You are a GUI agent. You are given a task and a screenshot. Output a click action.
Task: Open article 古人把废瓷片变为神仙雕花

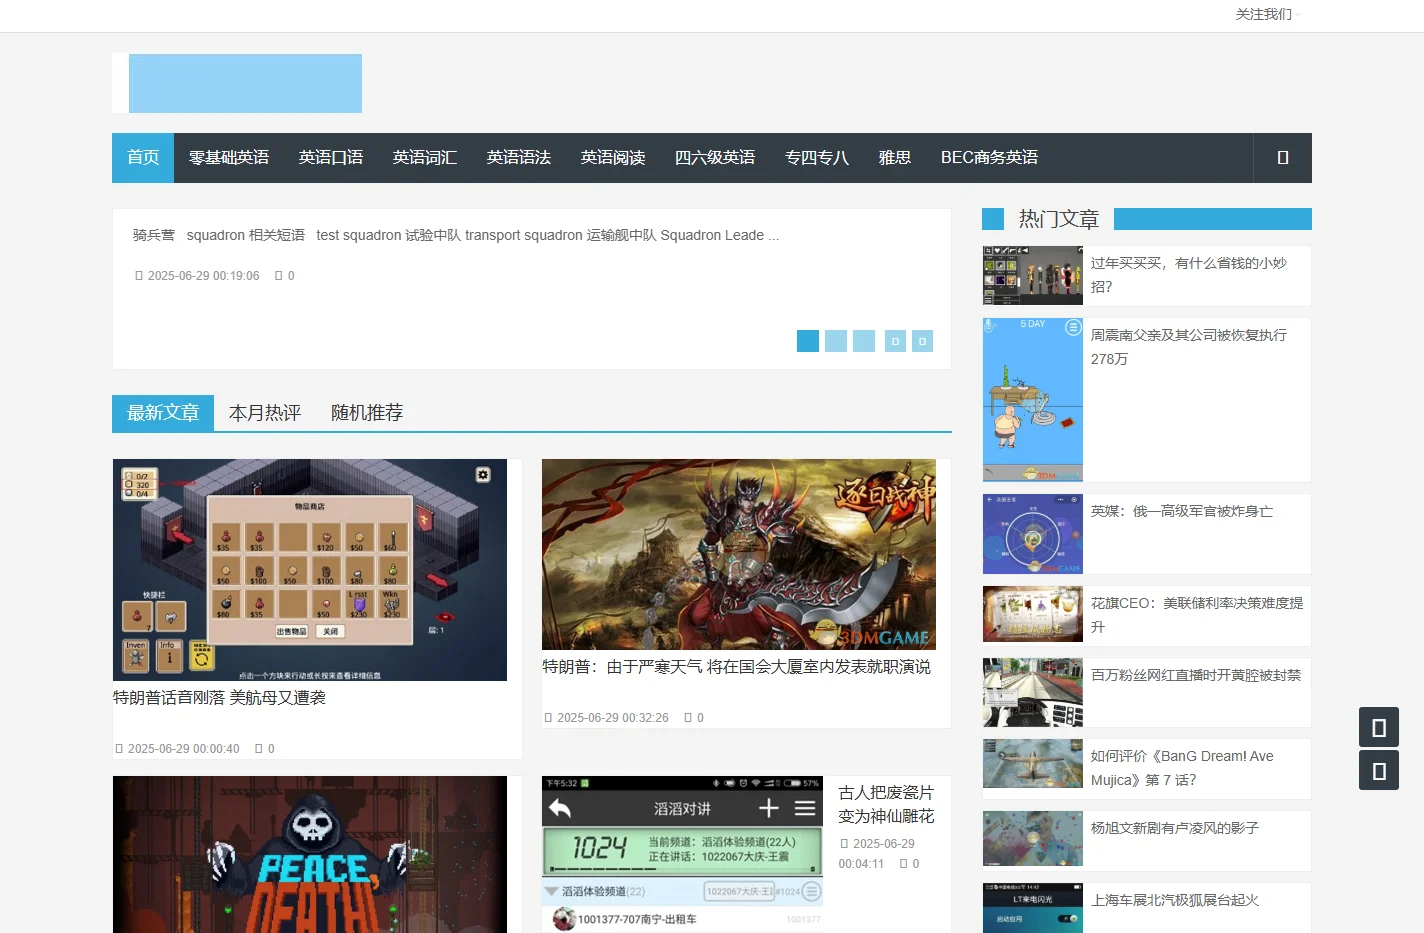pyautogui.click(x=886, y=804)
